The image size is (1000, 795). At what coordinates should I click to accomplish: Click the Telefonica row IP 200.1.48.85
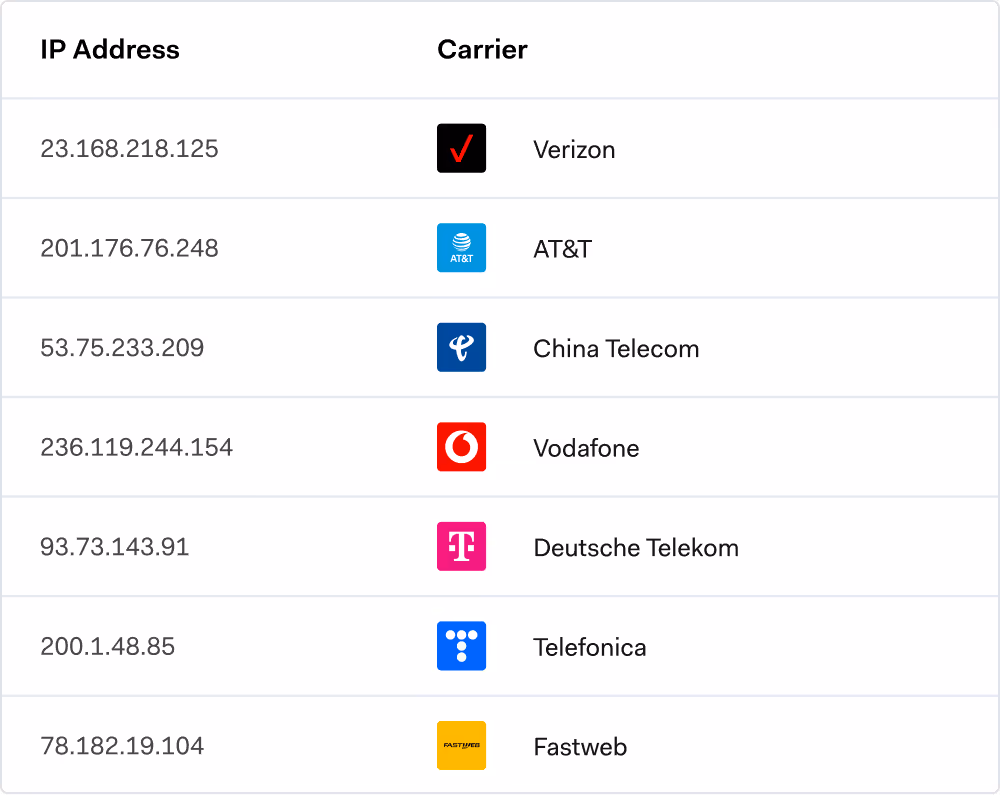[x=108, y=646]
